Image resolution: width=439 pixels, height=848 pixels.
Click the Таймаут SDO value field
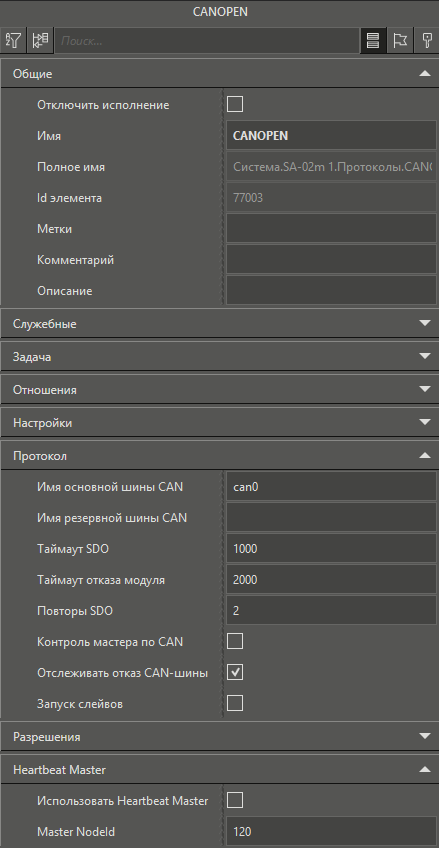[331, 549]
